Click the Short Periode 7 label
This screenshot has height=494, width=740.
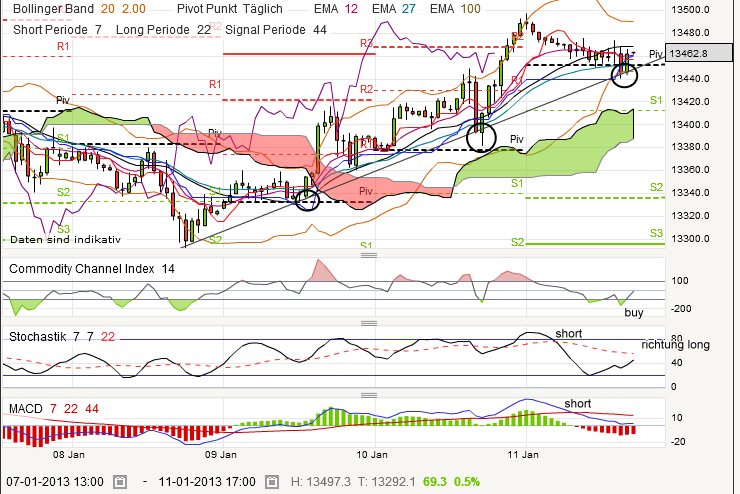click(x=57, y=30)
